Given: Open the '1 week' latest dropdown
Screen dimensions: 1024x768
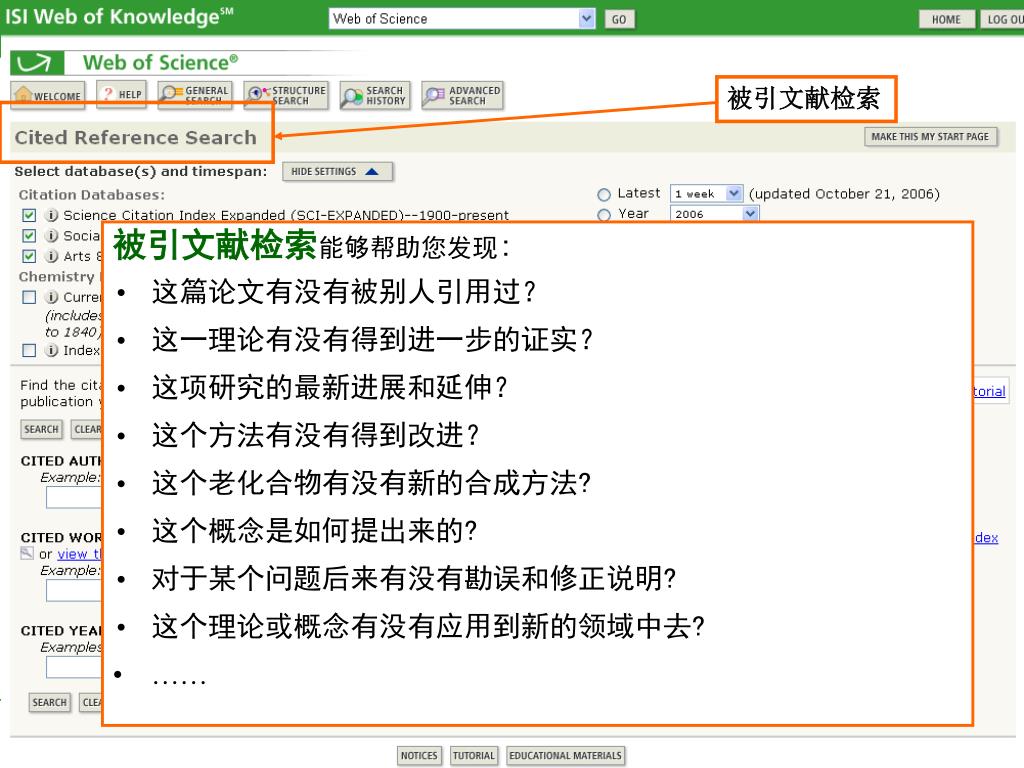Looking at the screenshot, I should (x=706, y=193).
